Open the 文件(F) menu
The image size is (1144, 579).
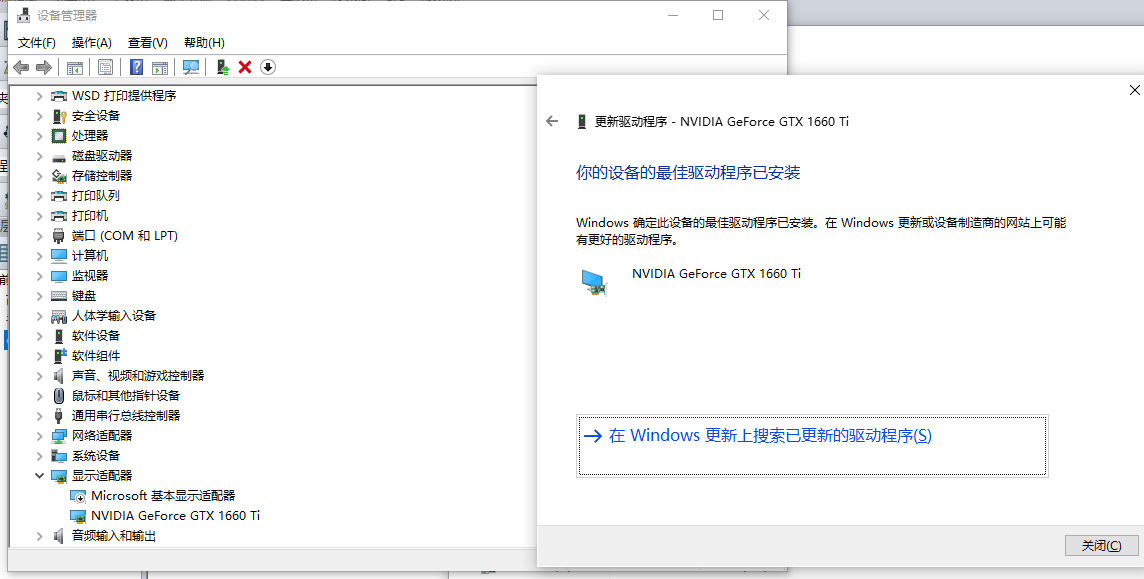37,42
